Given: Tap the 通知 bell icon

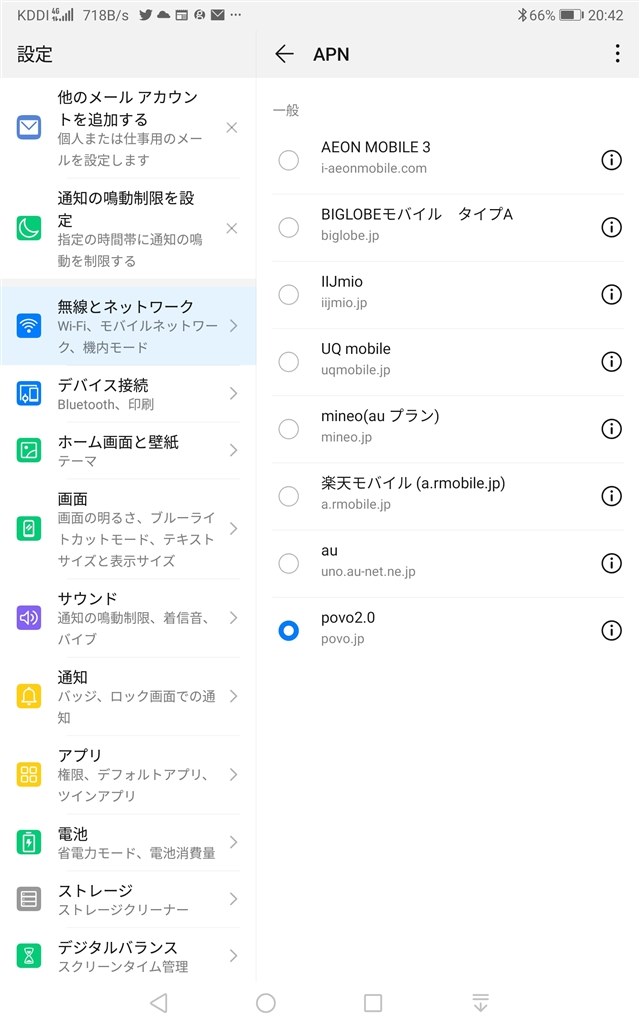Looking at the screenshot, I should (x=29, y=696).
